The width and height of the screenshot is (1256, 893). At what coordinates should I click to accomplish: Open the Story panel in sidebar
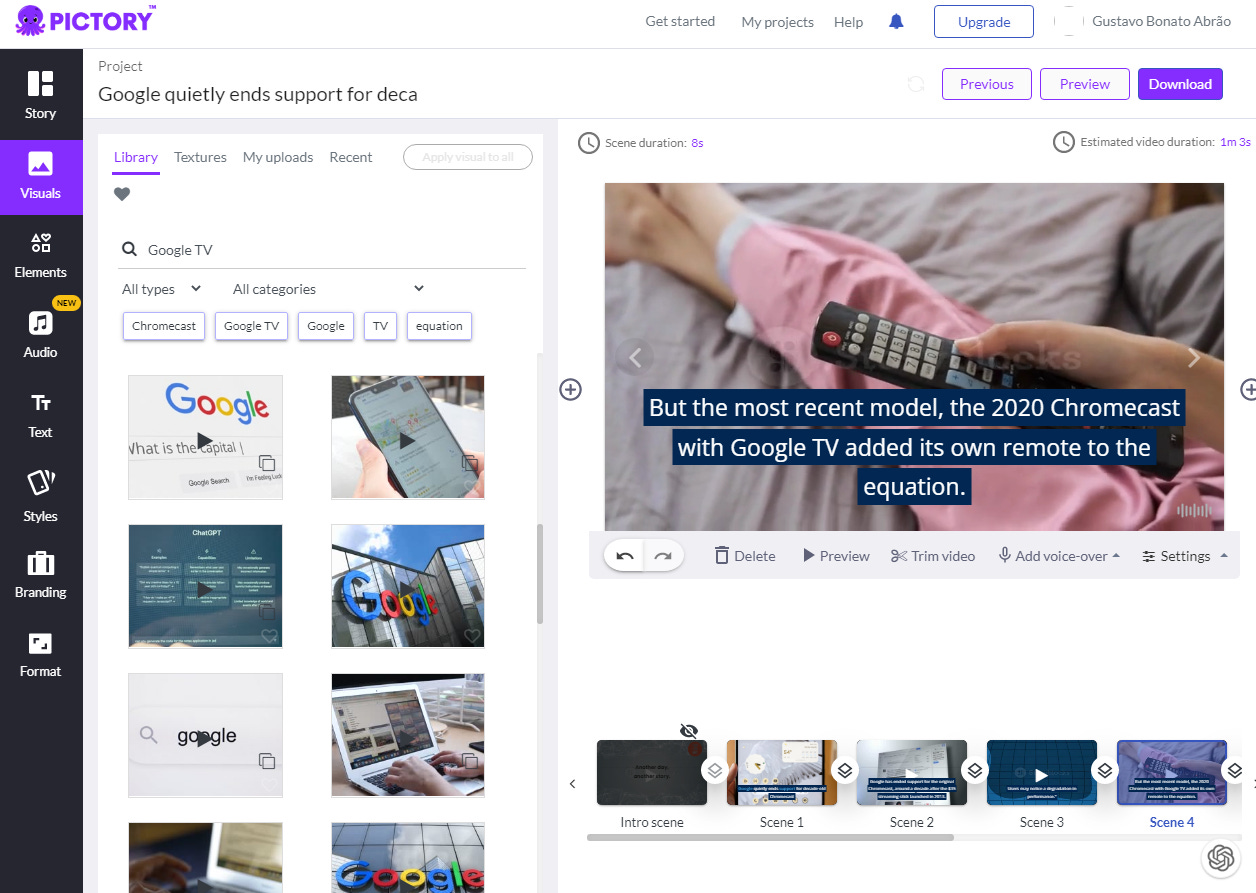pyautogui.click(x=41, y=95)
